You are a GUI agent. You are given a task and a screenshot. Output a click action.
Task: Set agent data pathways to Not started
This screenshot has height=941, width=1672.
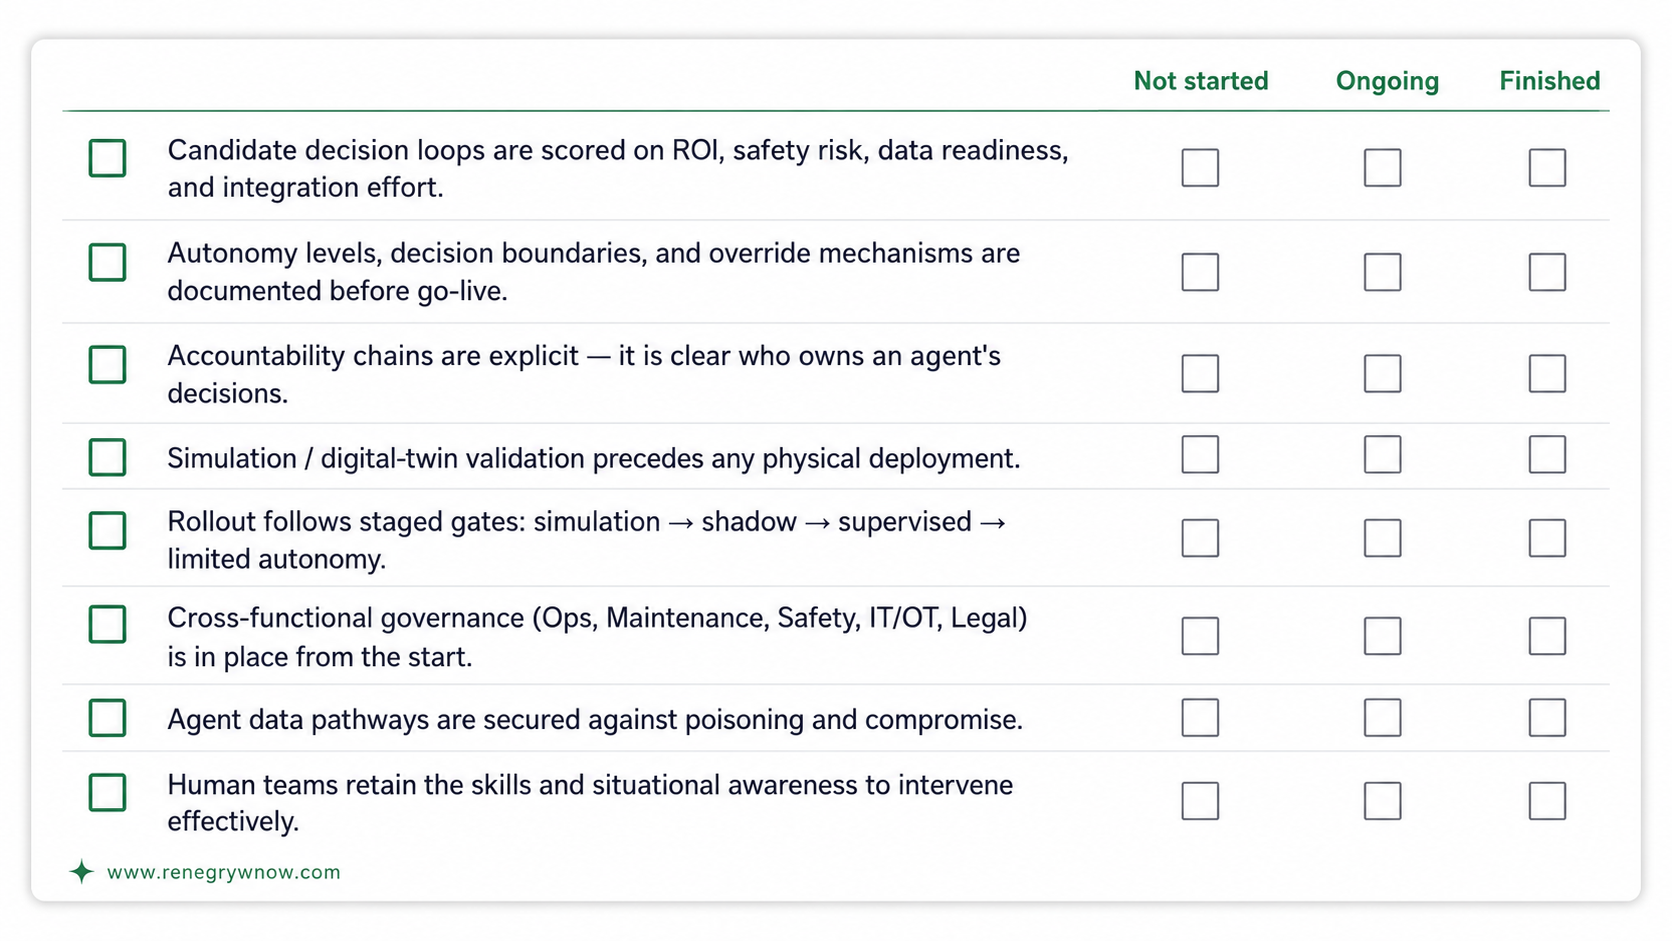(x=1200, y=718)
